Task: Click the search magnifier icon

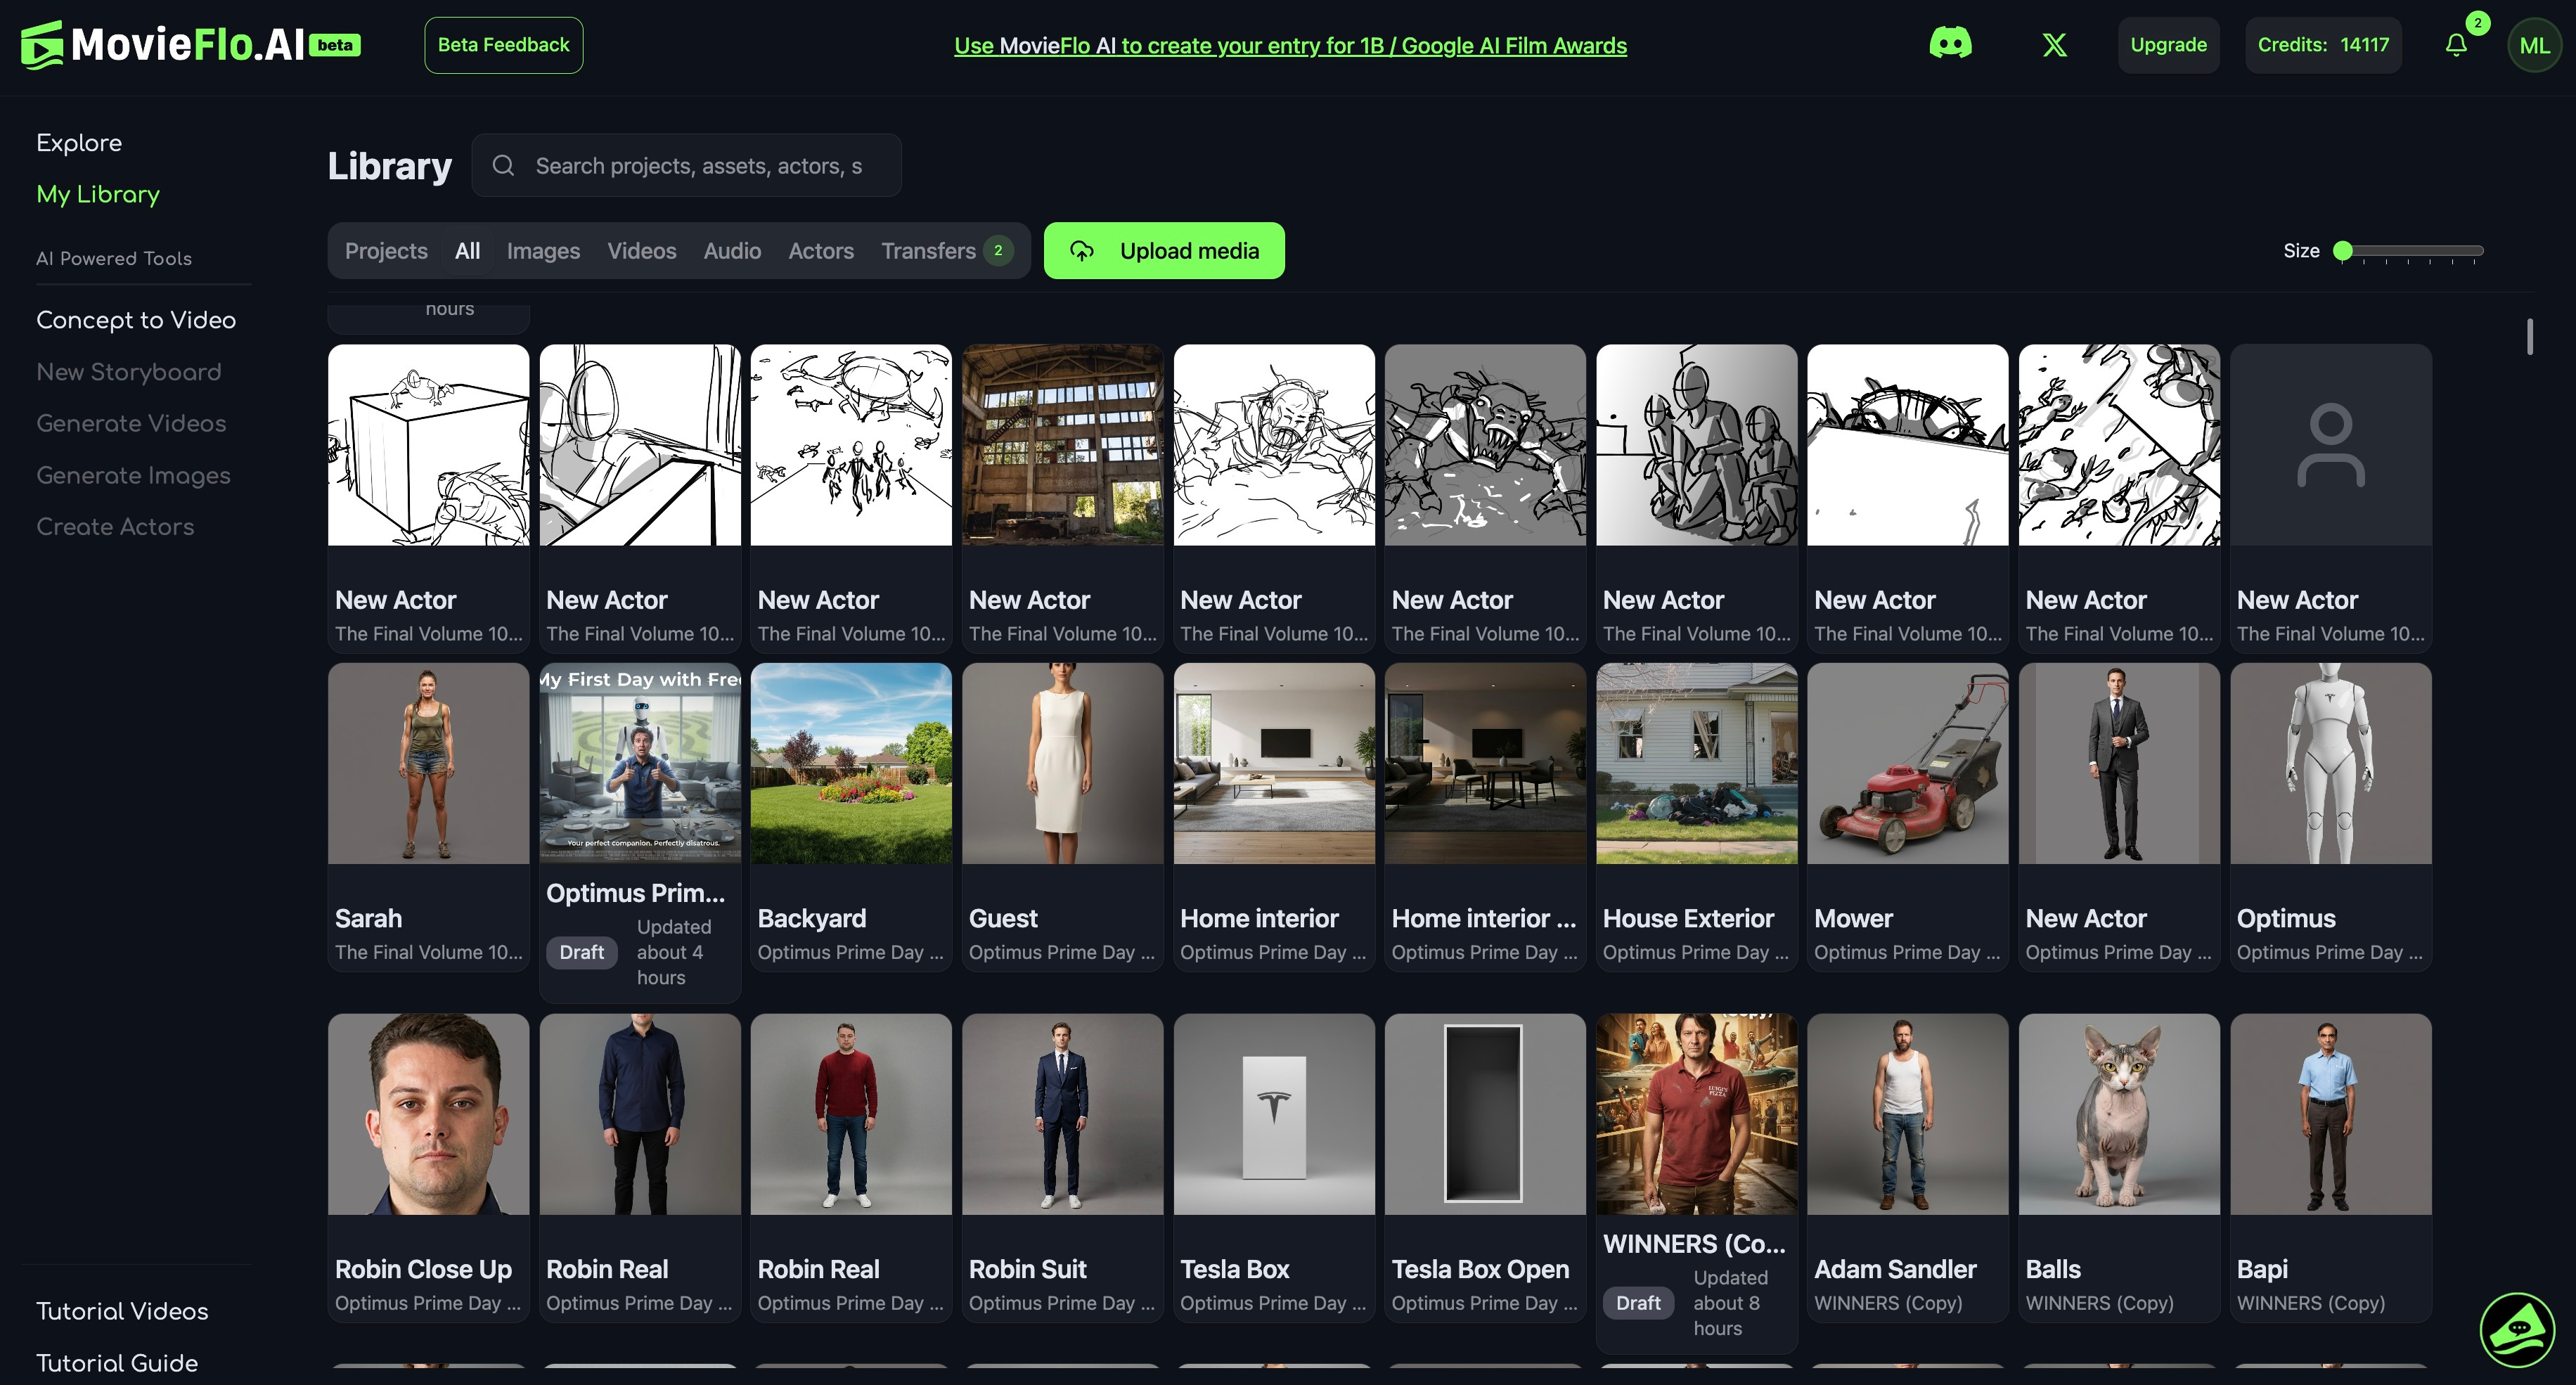Action: [x=504, y=166]
